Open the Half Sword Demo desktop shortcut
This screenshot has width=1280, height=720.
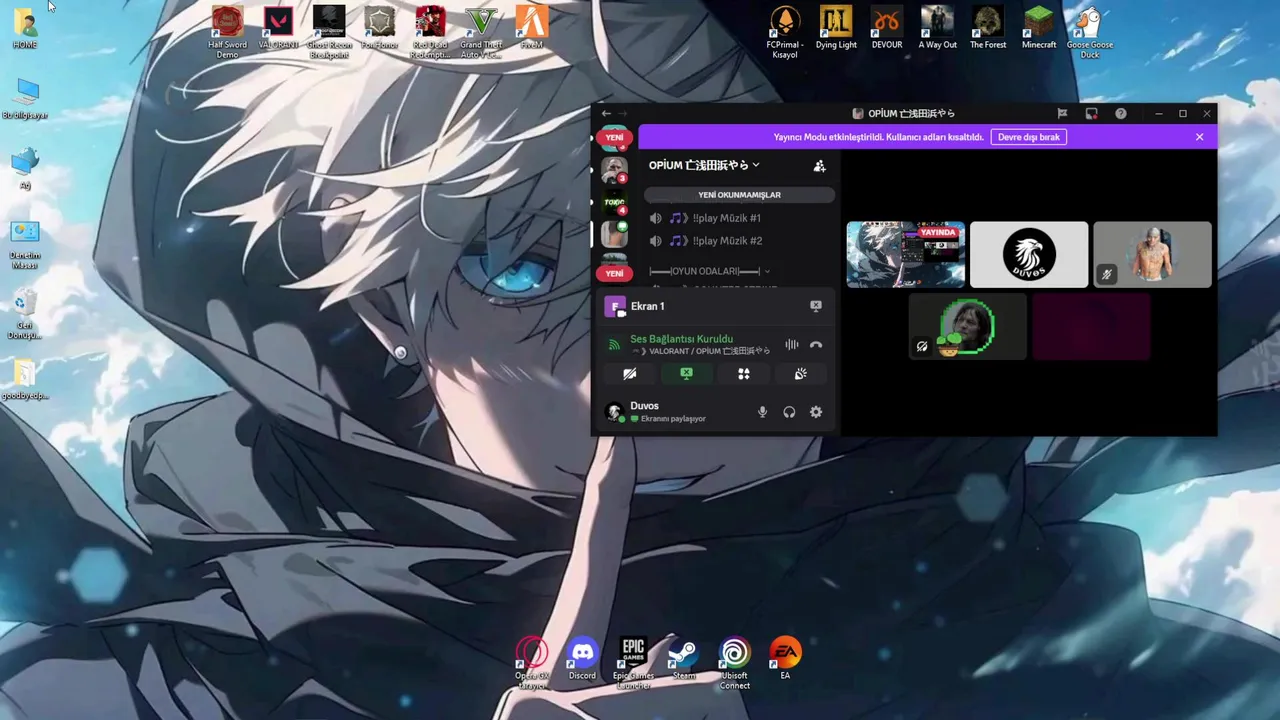click(x=227, y=30)
